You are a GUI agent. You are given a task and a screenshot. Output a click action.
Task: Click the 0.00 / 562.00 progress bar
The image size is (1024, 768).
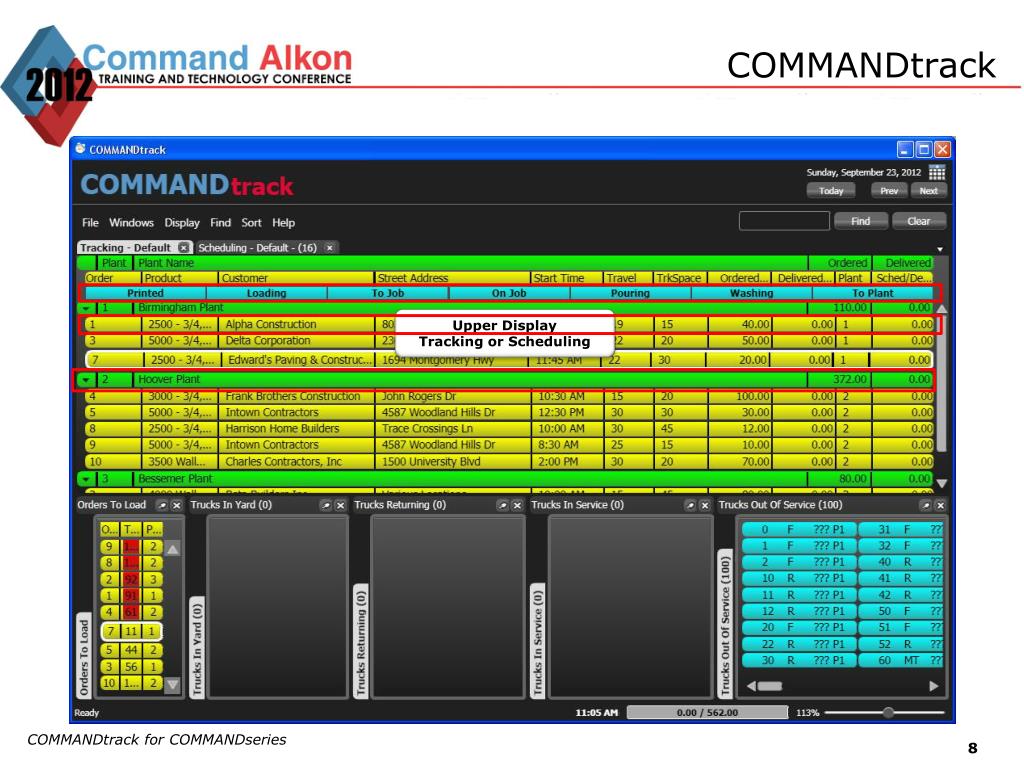tap(707, 712)
